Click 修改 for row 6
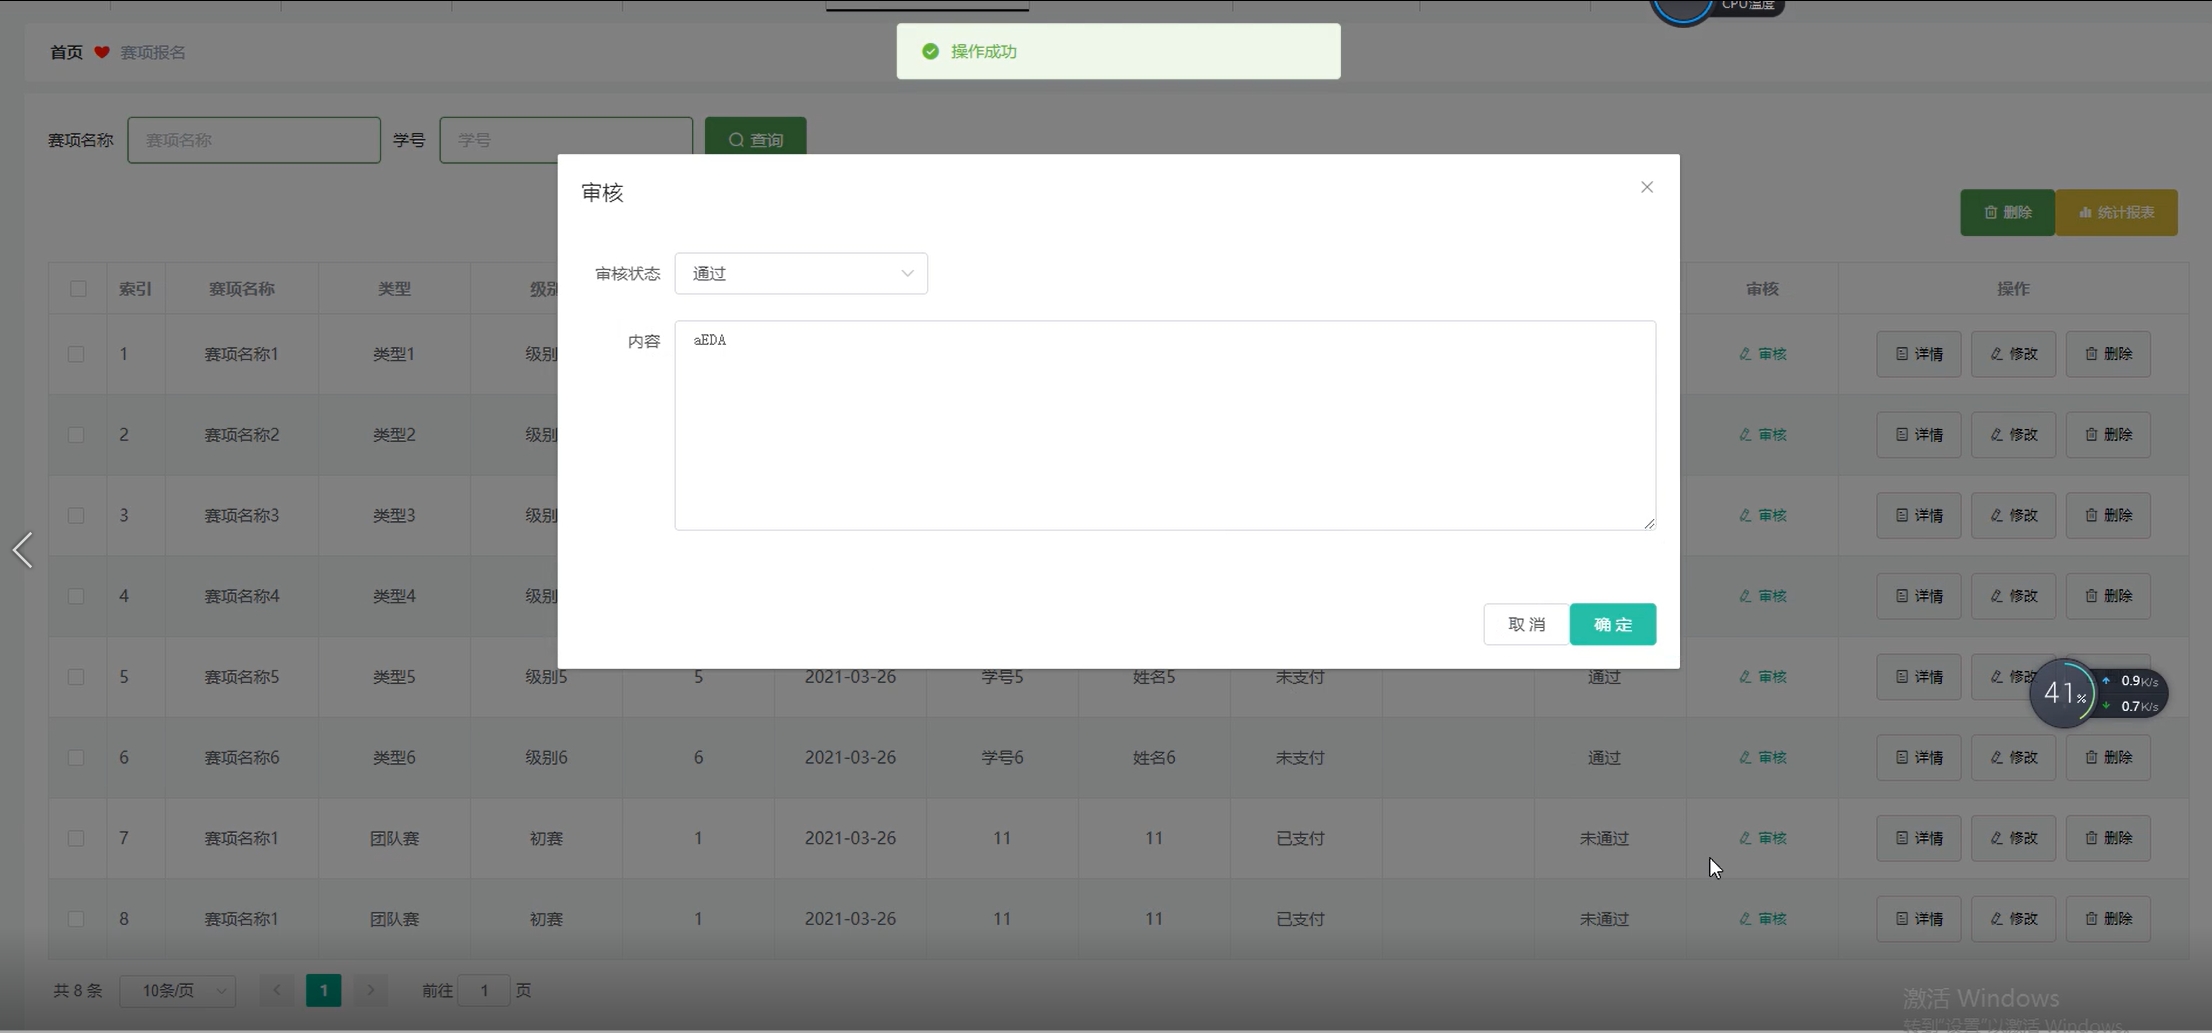Screen dimensions: 2212x1033 tap(2013, 757)
